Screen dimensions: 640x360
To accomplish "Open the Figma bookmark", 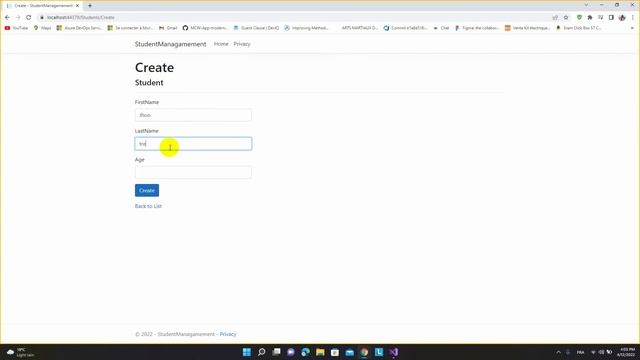I will [477, 28].
